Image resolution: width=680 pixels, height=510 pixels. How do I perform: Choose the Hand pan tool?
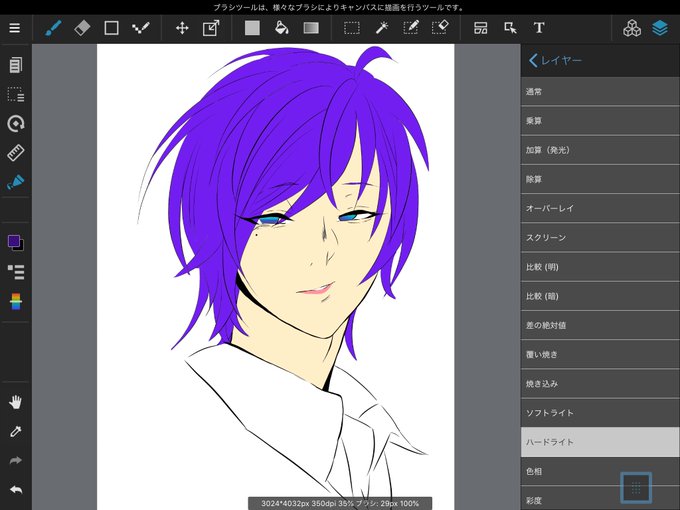(x=16, y=402)
